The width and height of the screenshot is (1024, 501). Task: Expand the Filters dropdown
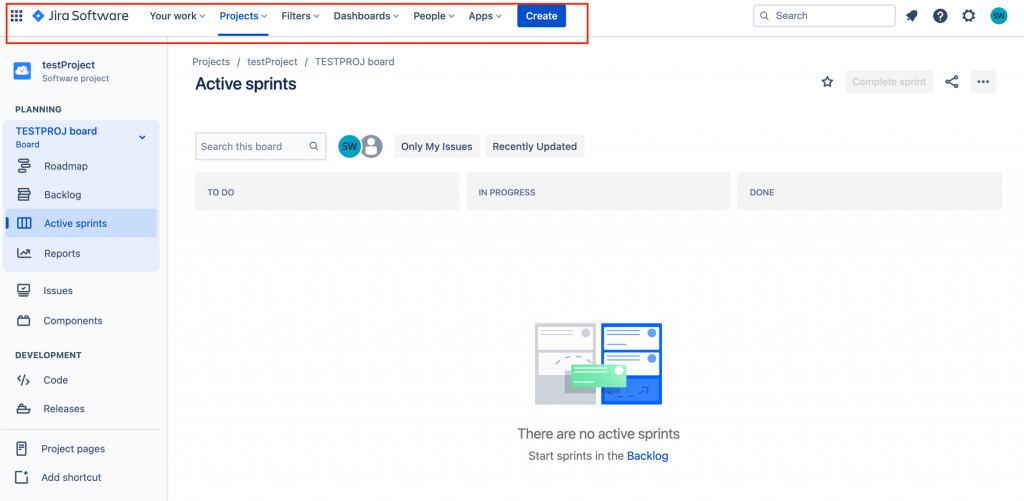[300, 16]
